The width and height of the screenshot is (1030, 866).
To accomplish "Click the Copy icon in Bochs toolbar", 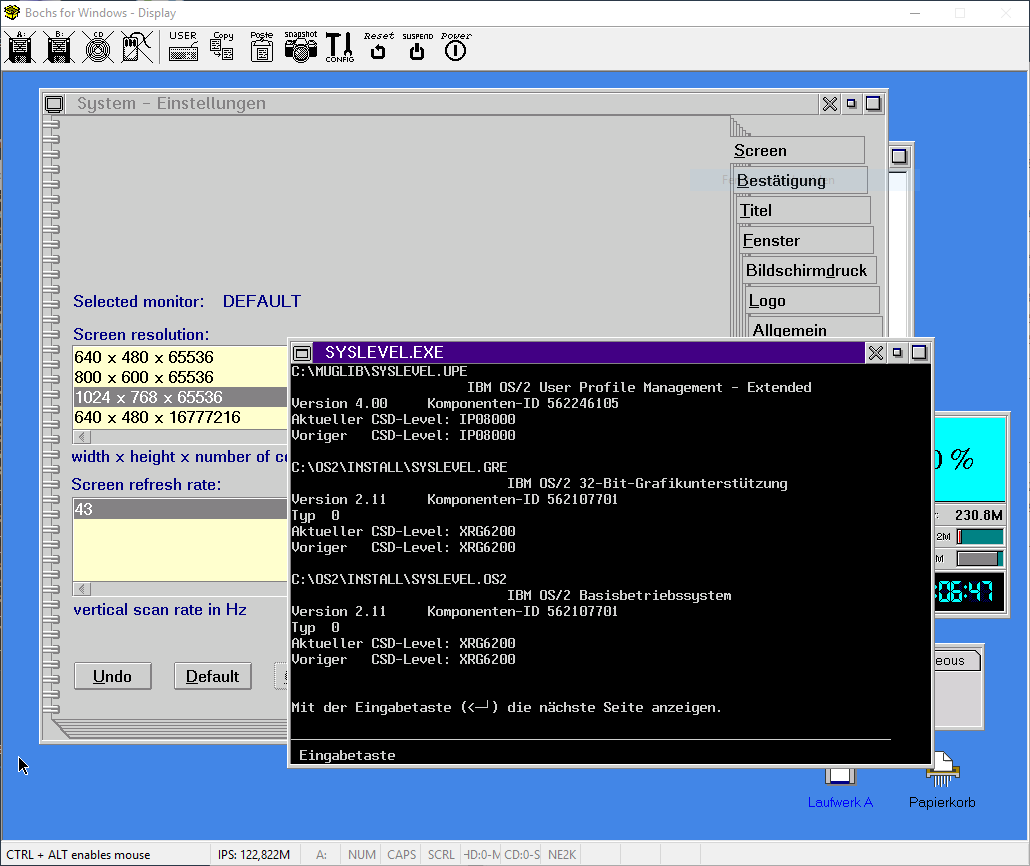I will pos(222,47).
